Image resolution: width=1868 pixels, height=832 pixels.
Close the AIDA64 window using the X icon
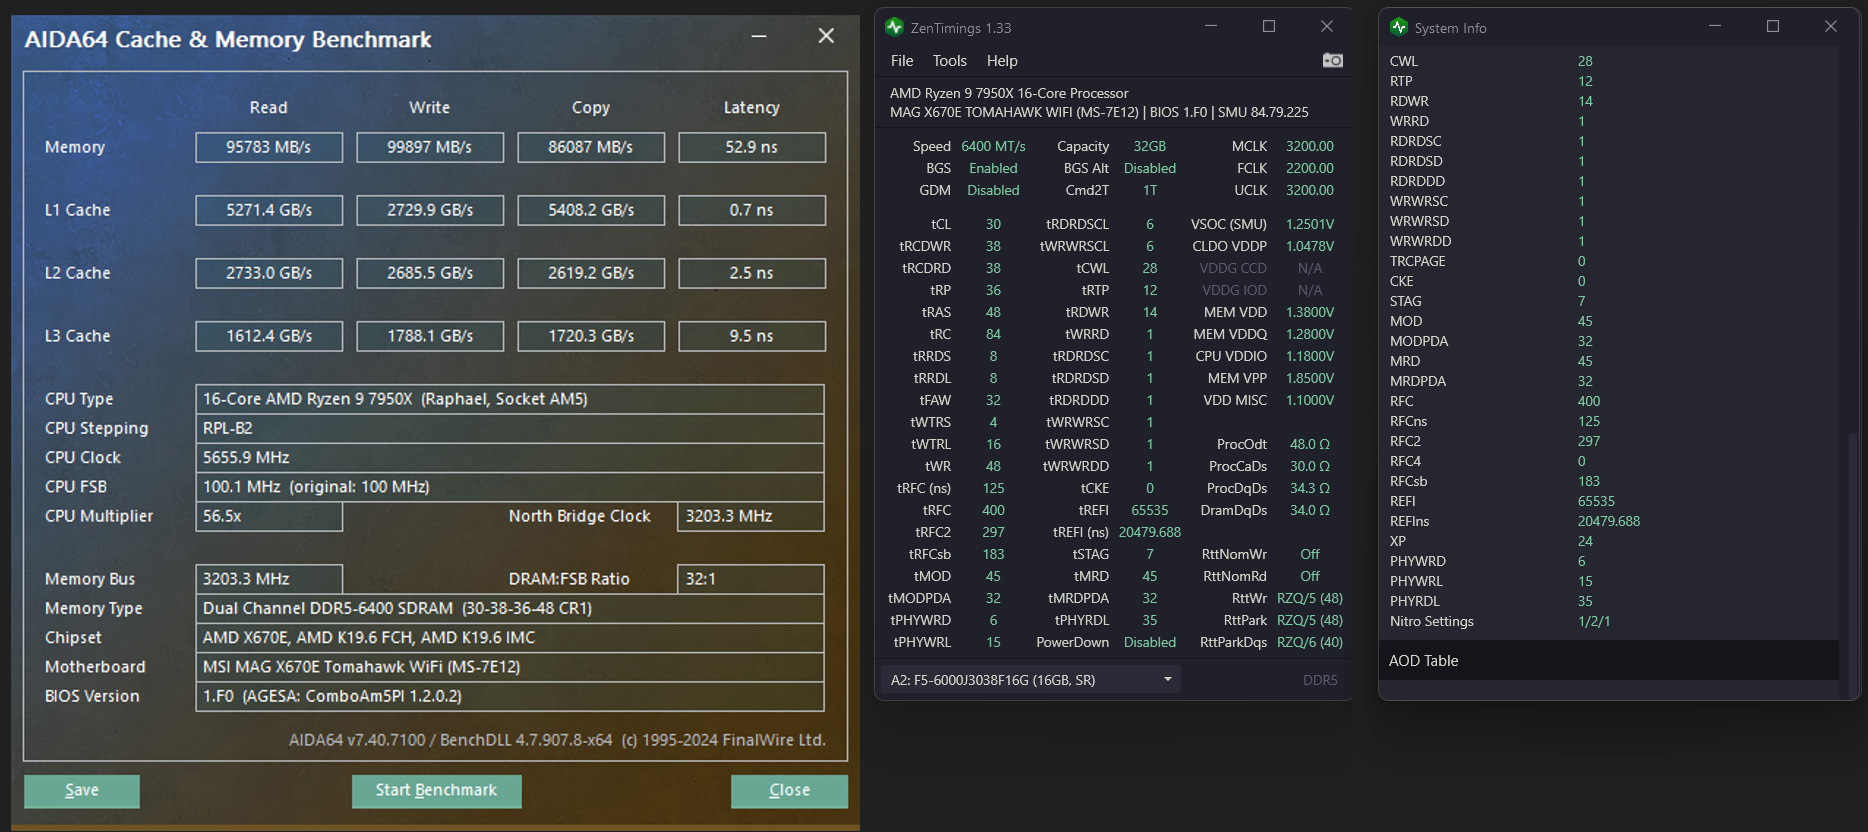[x=826, y=36]
